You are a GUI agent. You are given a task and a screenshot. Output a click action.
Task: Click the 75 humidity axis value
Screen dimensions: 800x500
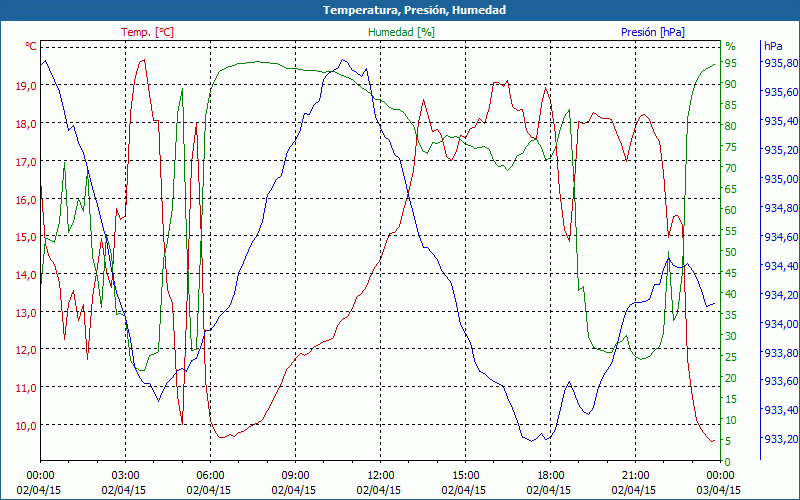(731, 147)
